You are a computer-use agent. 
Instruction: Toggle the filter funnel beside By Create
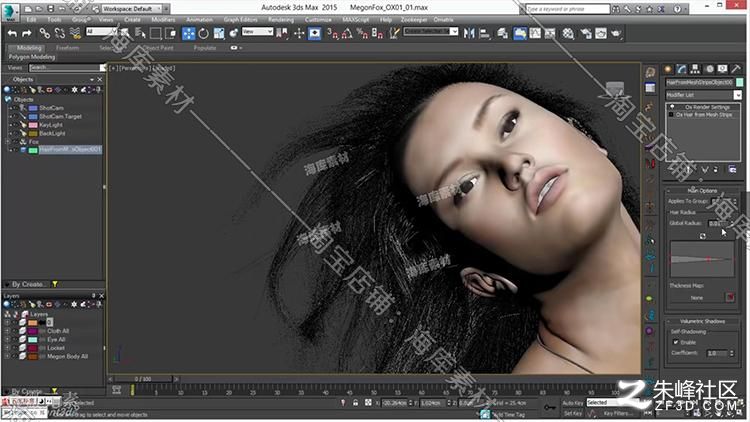click(x=55, y=284)
